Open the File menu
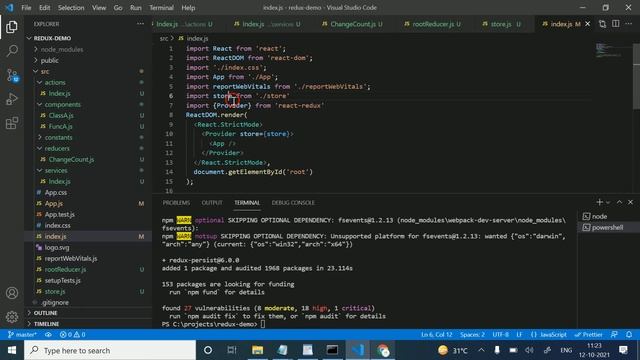This screenshot has height=360, width=640. (x=26, y=7)
